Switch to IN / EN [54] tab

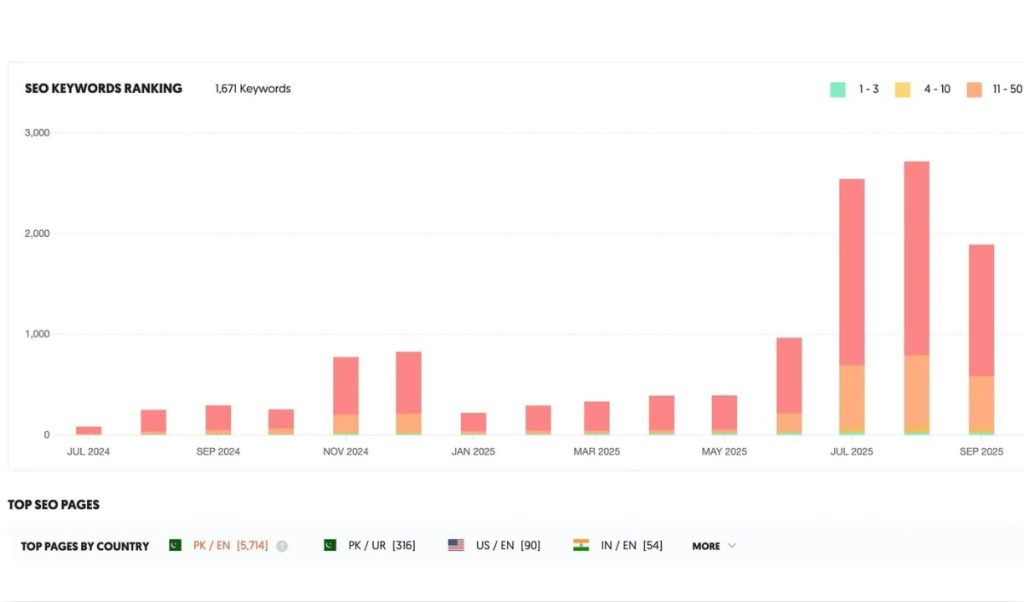tap(632, 545)
